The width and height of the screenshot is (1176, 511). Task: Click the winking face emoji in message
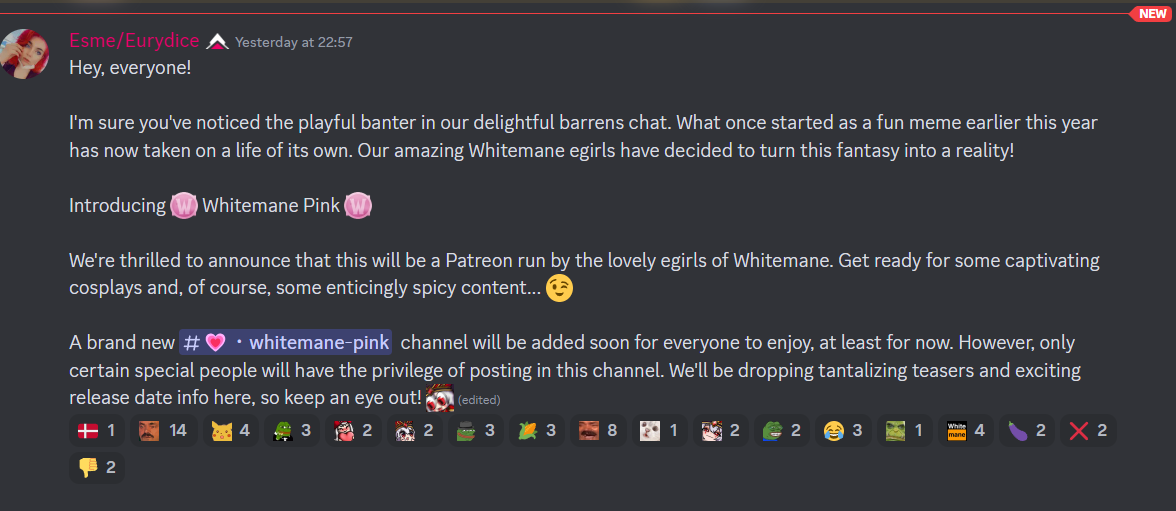pyautogui.click(x=560, y=289)
